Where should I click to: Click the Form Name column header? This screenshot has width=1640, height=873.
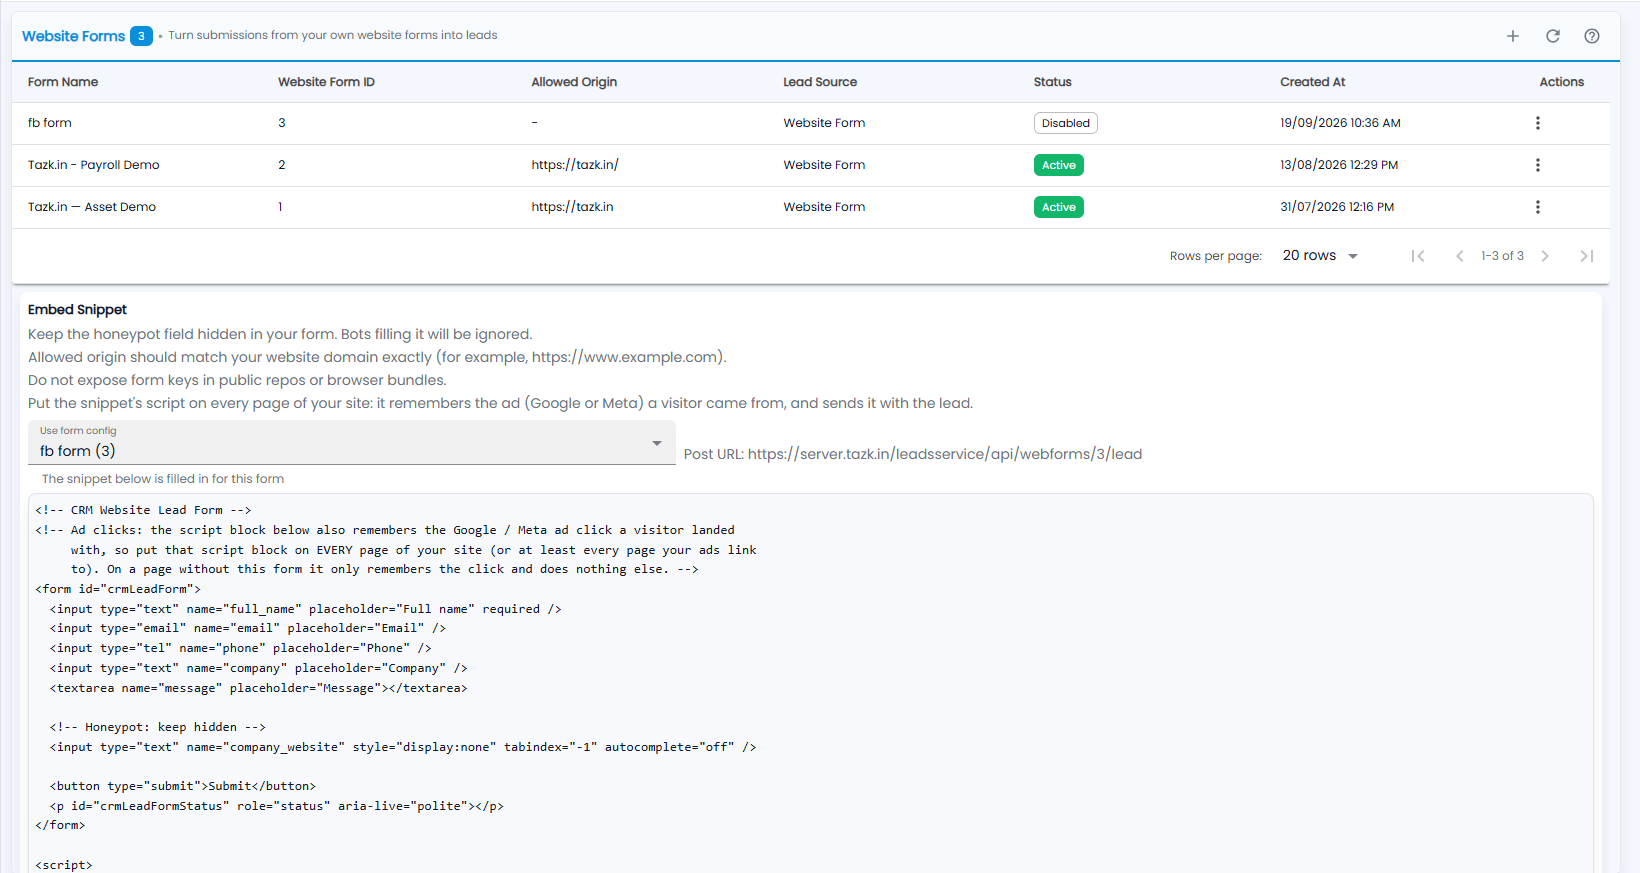coord(63,82)
